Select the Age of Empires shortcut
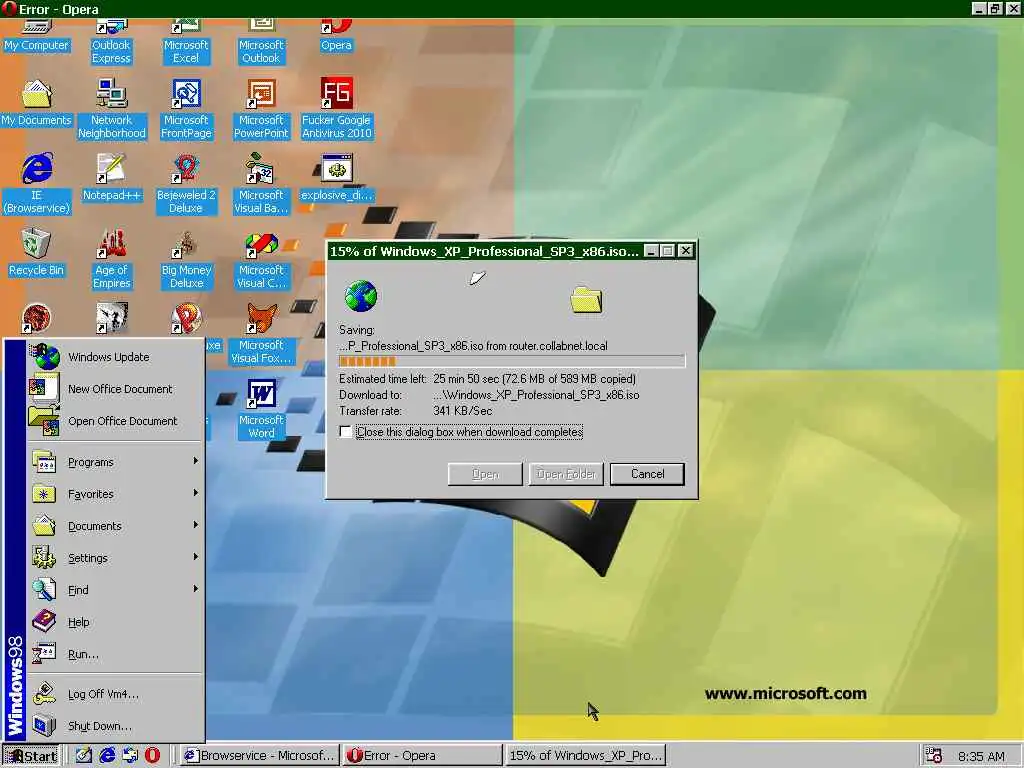Image resolution: width=1024 pixels, height=768 pixels. coord(112,259)
